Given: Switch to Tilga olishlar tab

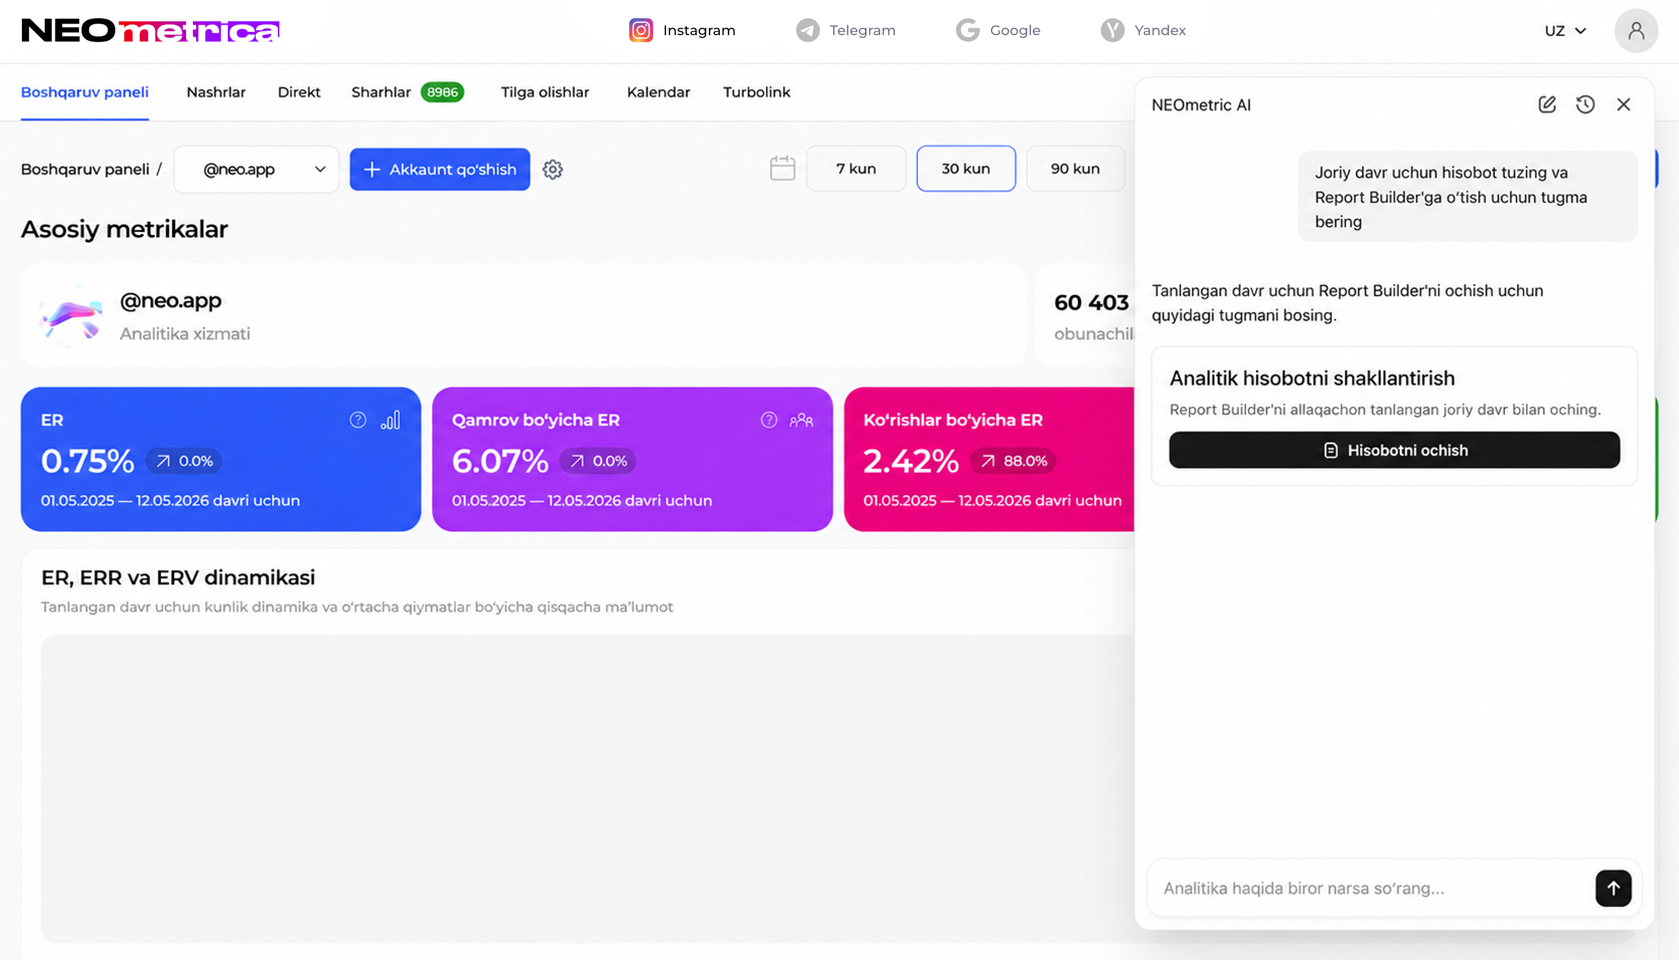Looking at the screenshot, I should click(545, 92).
